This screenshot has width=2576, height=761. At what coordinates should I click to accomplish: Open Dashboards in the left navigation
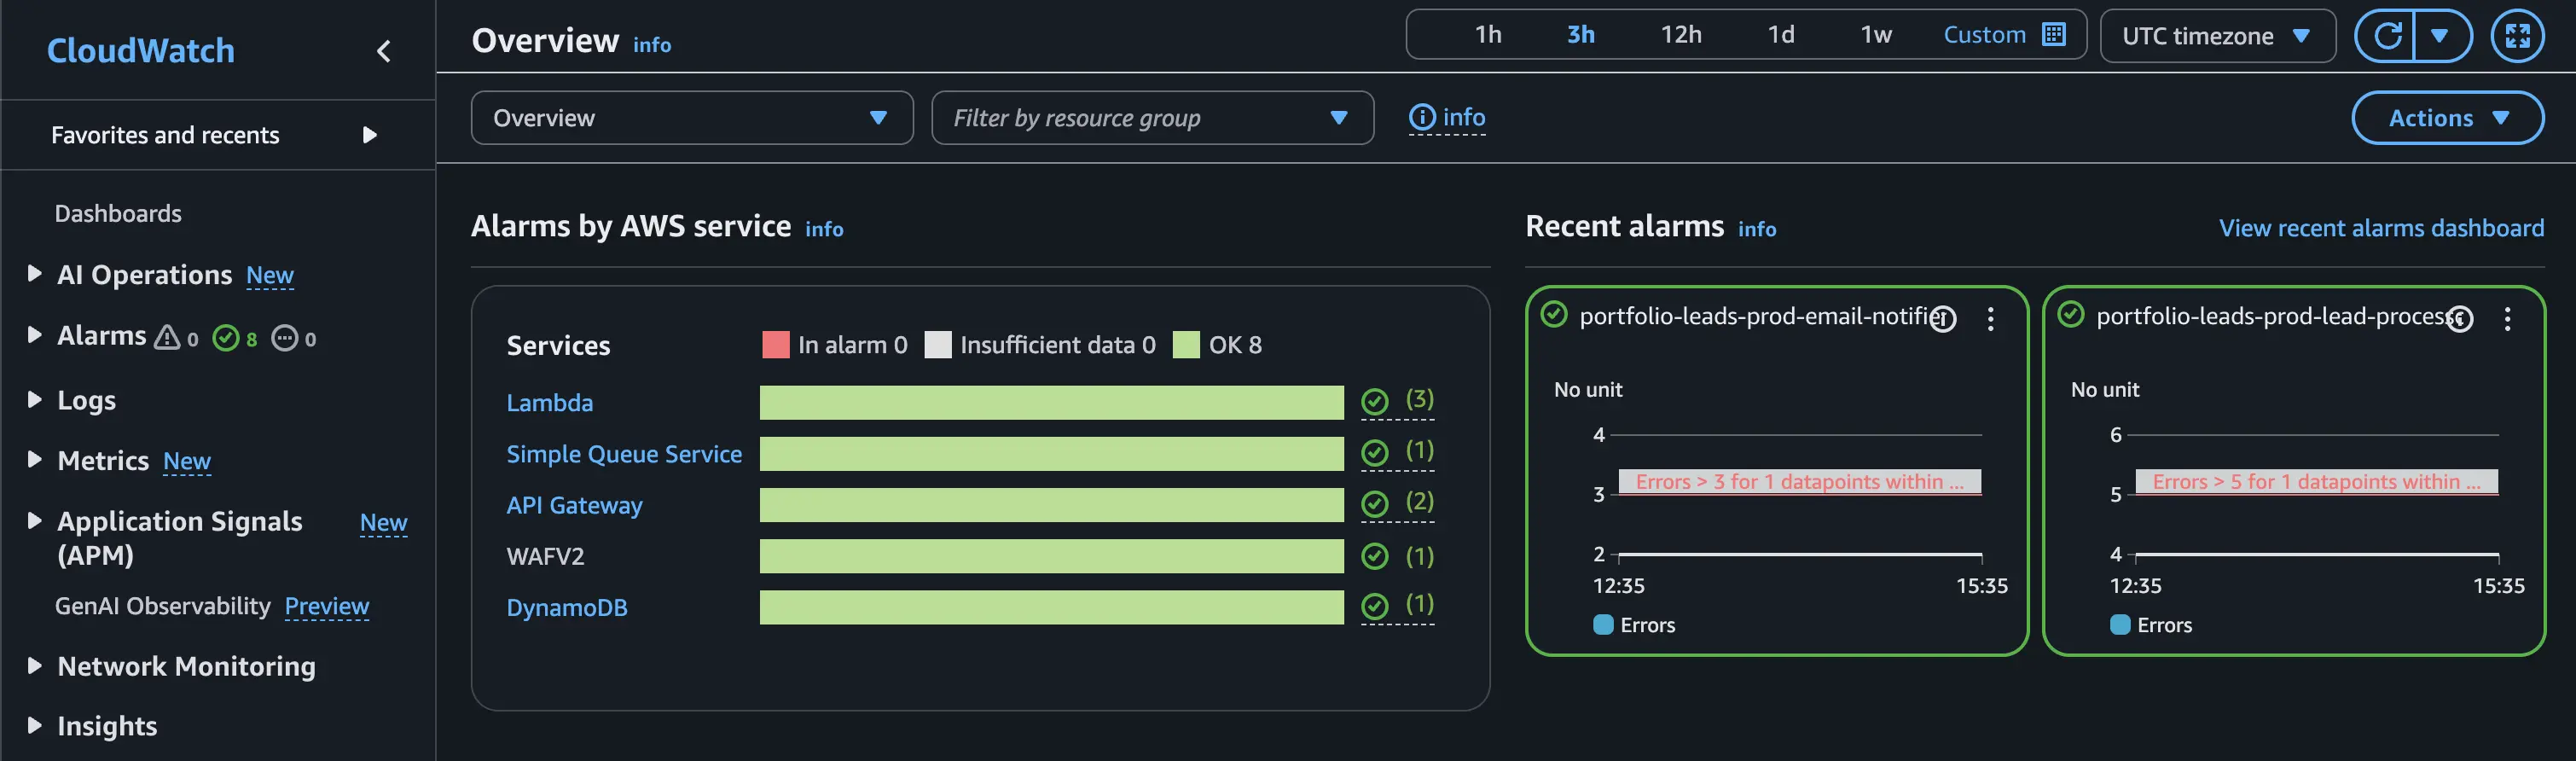pos(118,214)
